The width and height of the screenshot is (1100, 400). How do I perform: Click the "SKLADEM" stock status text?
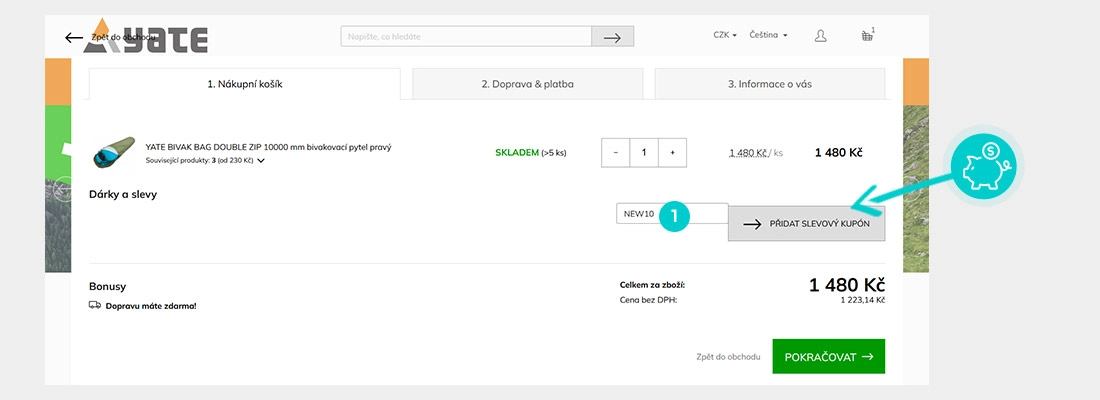pyautogui.click(x=517, y=153)
